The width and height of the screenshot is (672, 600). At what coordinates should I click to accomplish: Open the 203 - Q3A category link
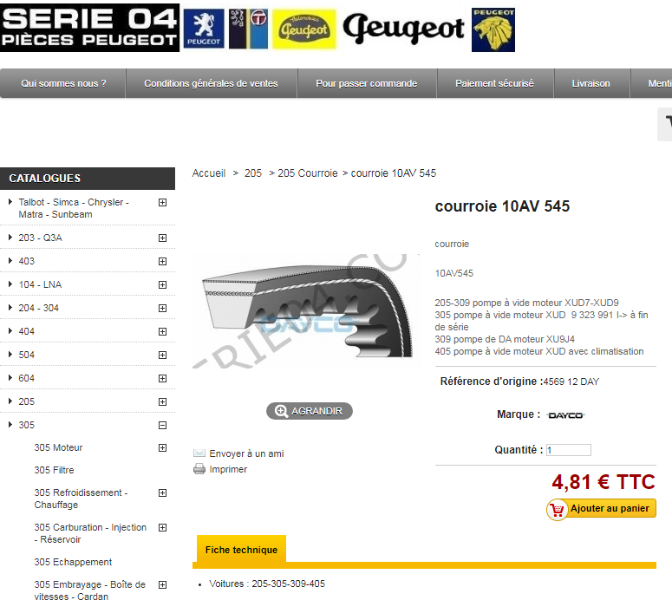[x=40, y=238]
